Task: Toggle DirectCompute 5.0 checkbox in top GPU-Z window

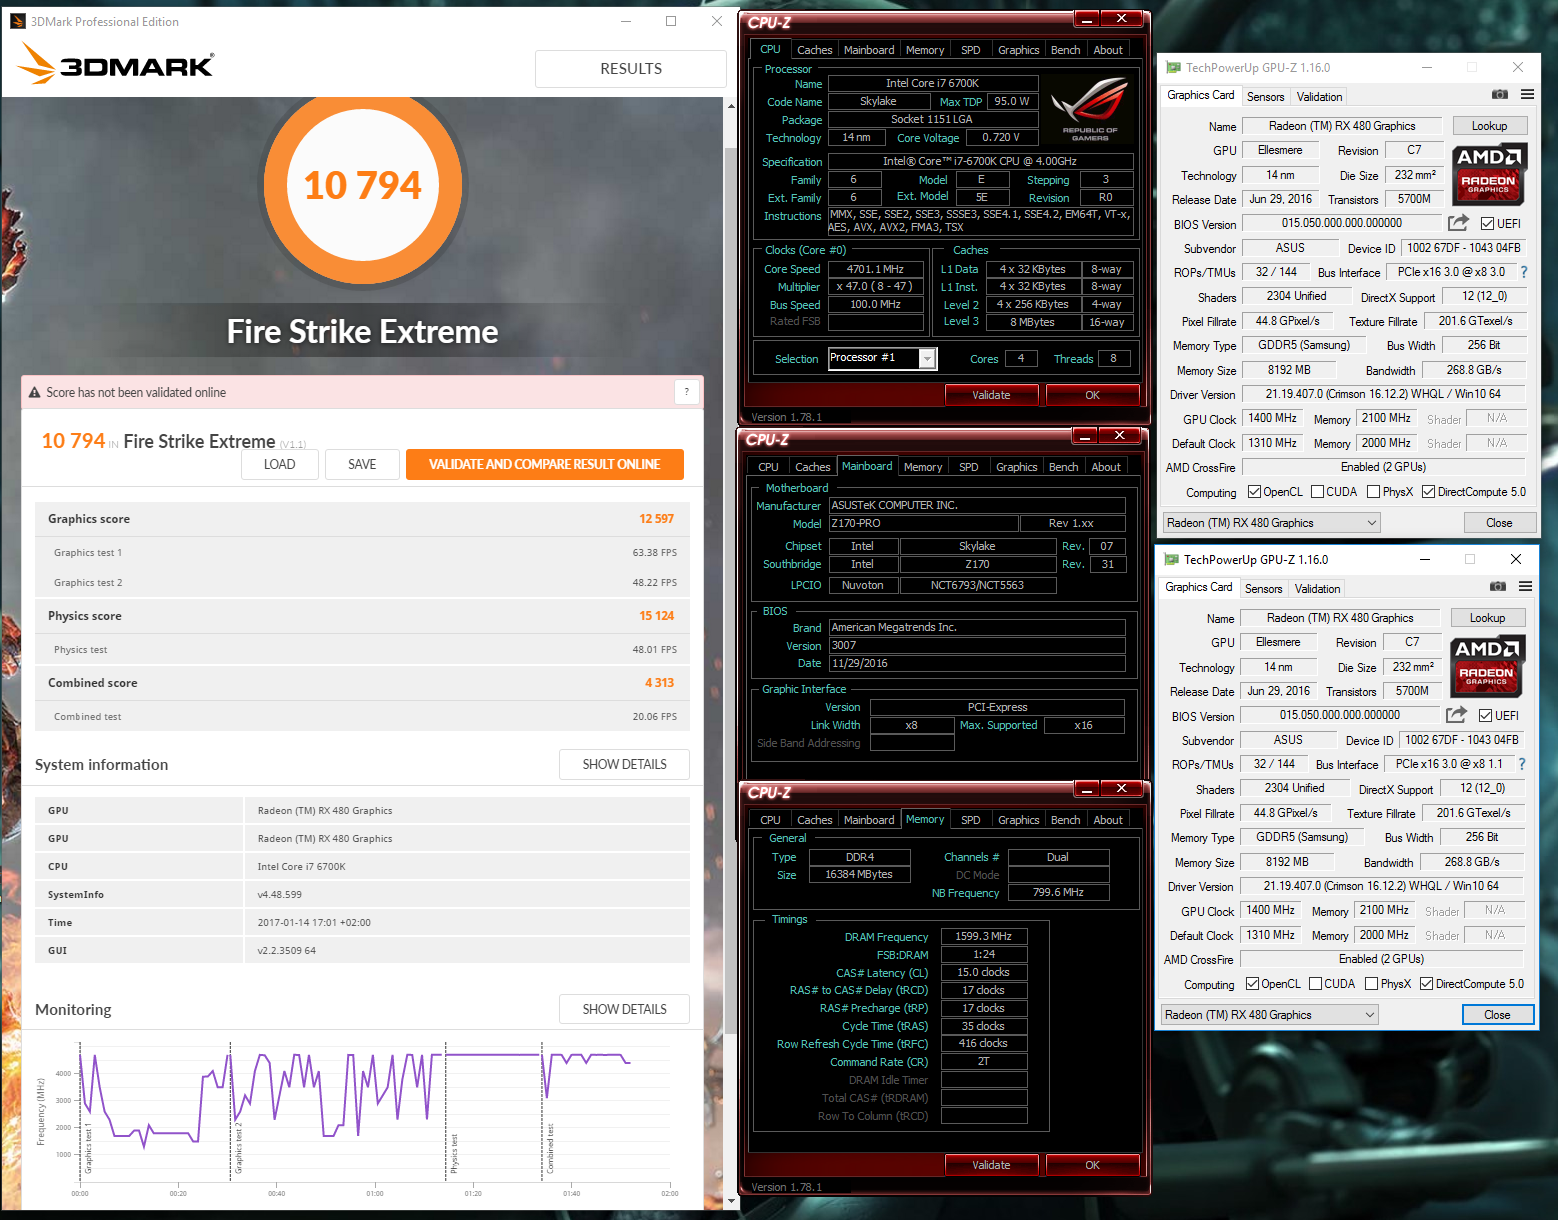Action: [1429, 492]
